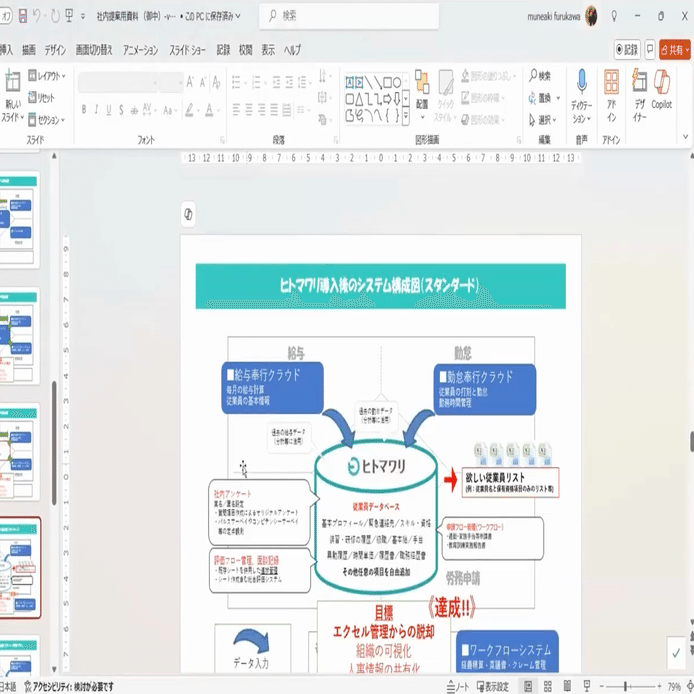Click the 勤怠奉行クラウド blue box

click(x=485, y=389)
